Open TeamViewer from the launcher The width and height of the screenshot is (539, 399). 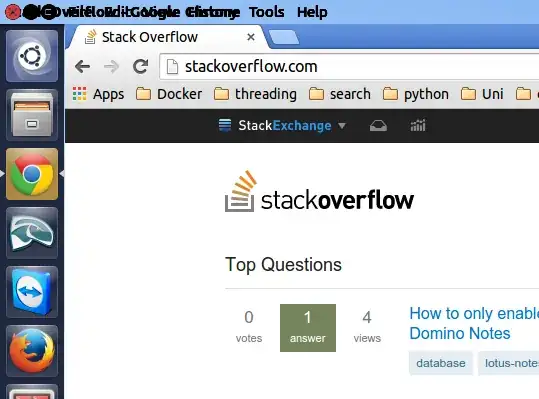(32, 292)
